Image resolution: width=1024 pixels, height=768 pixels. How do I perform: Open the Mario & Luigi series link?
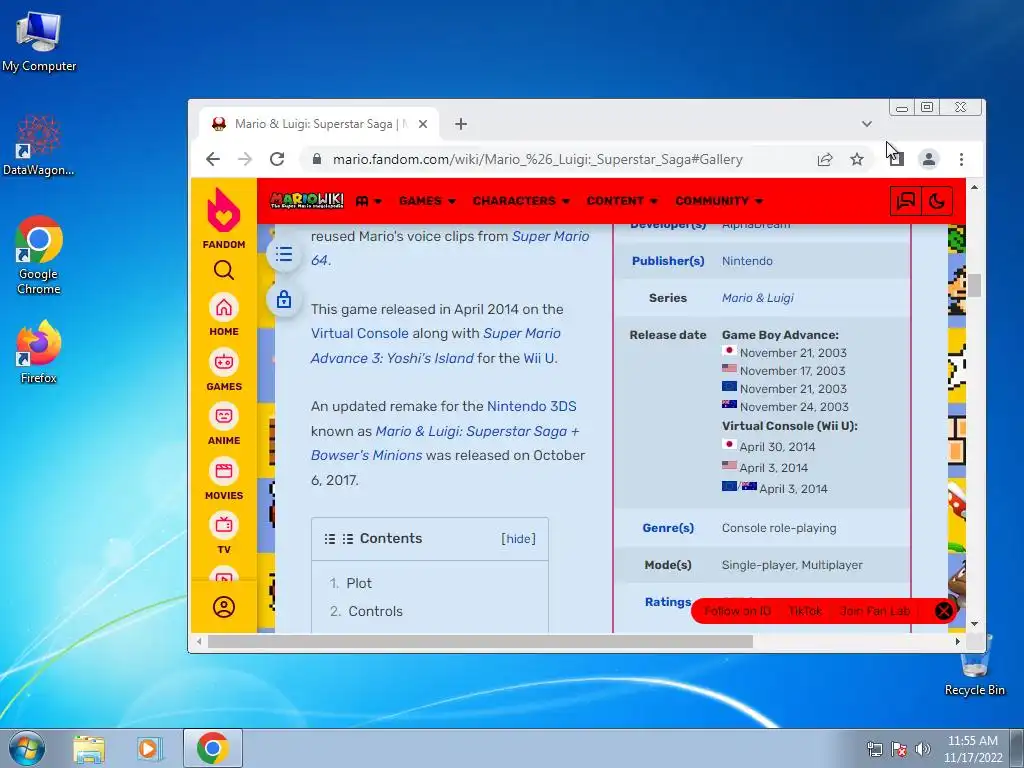(x=758, y=298)
